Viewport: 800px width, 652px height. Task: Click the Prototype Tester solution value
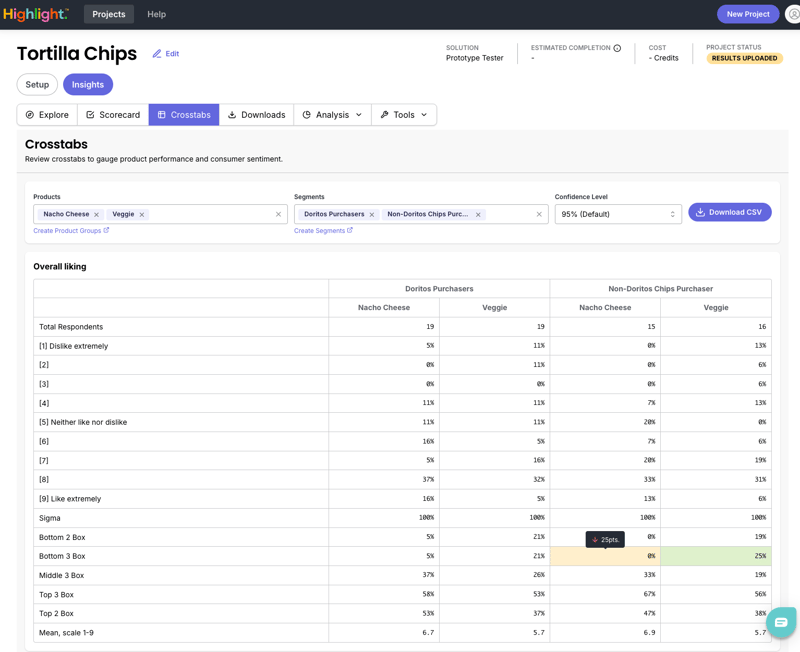coord(474,58)
